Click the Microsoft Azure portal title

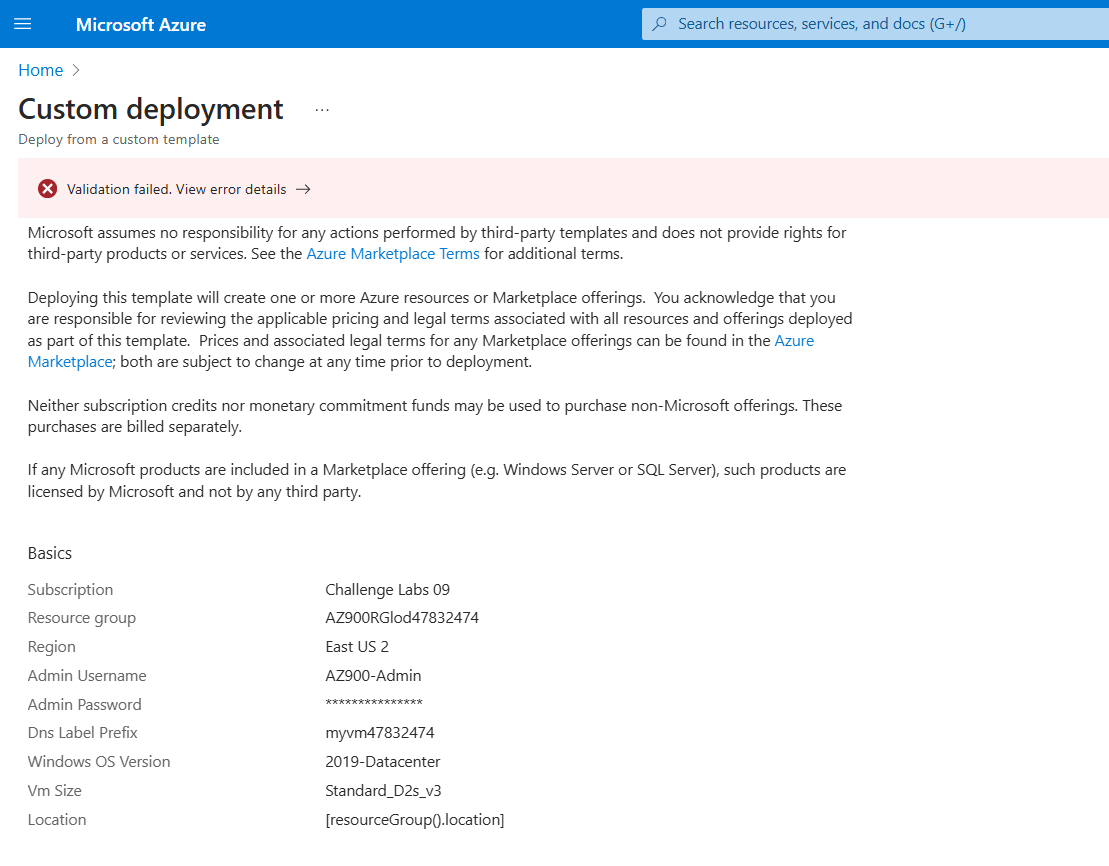[141, 24]
